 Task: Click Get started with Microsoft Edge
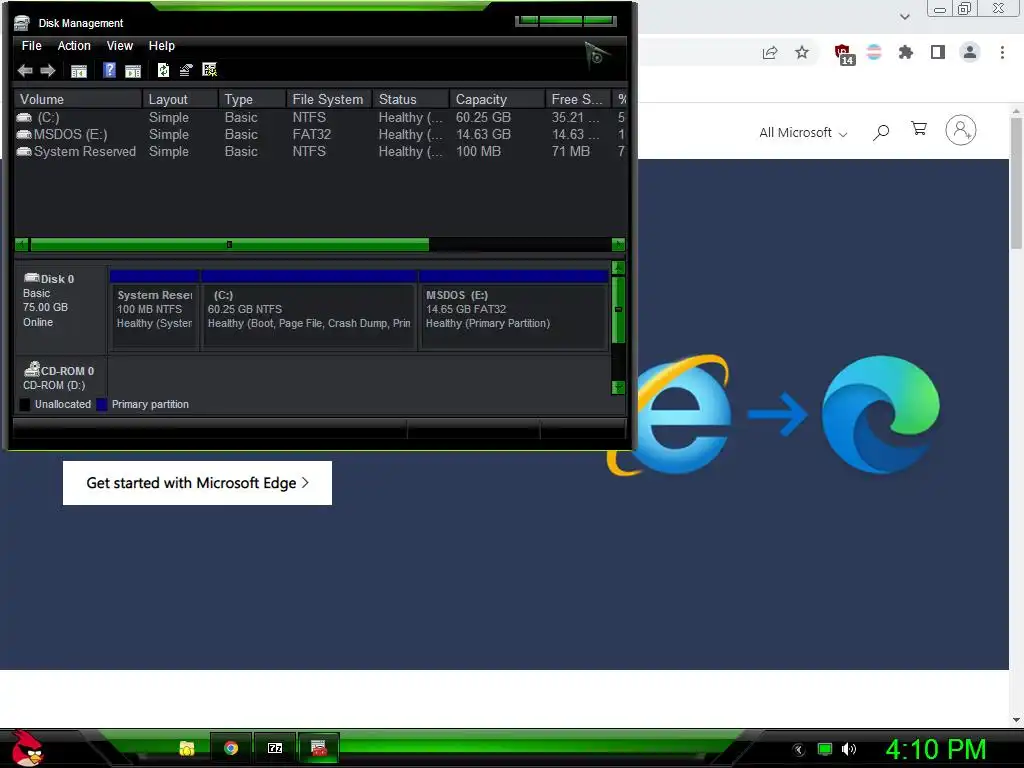click(197, 483)
